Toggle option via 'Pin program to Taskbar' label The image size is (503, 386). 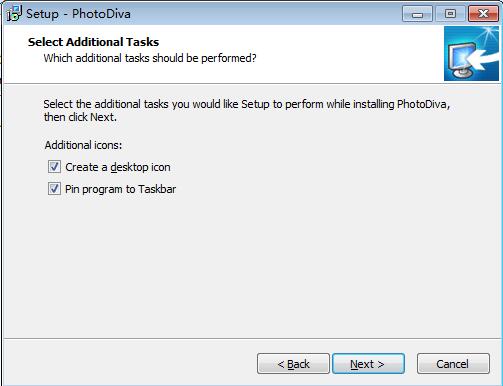pyautogui.click(x=120, y=189)
